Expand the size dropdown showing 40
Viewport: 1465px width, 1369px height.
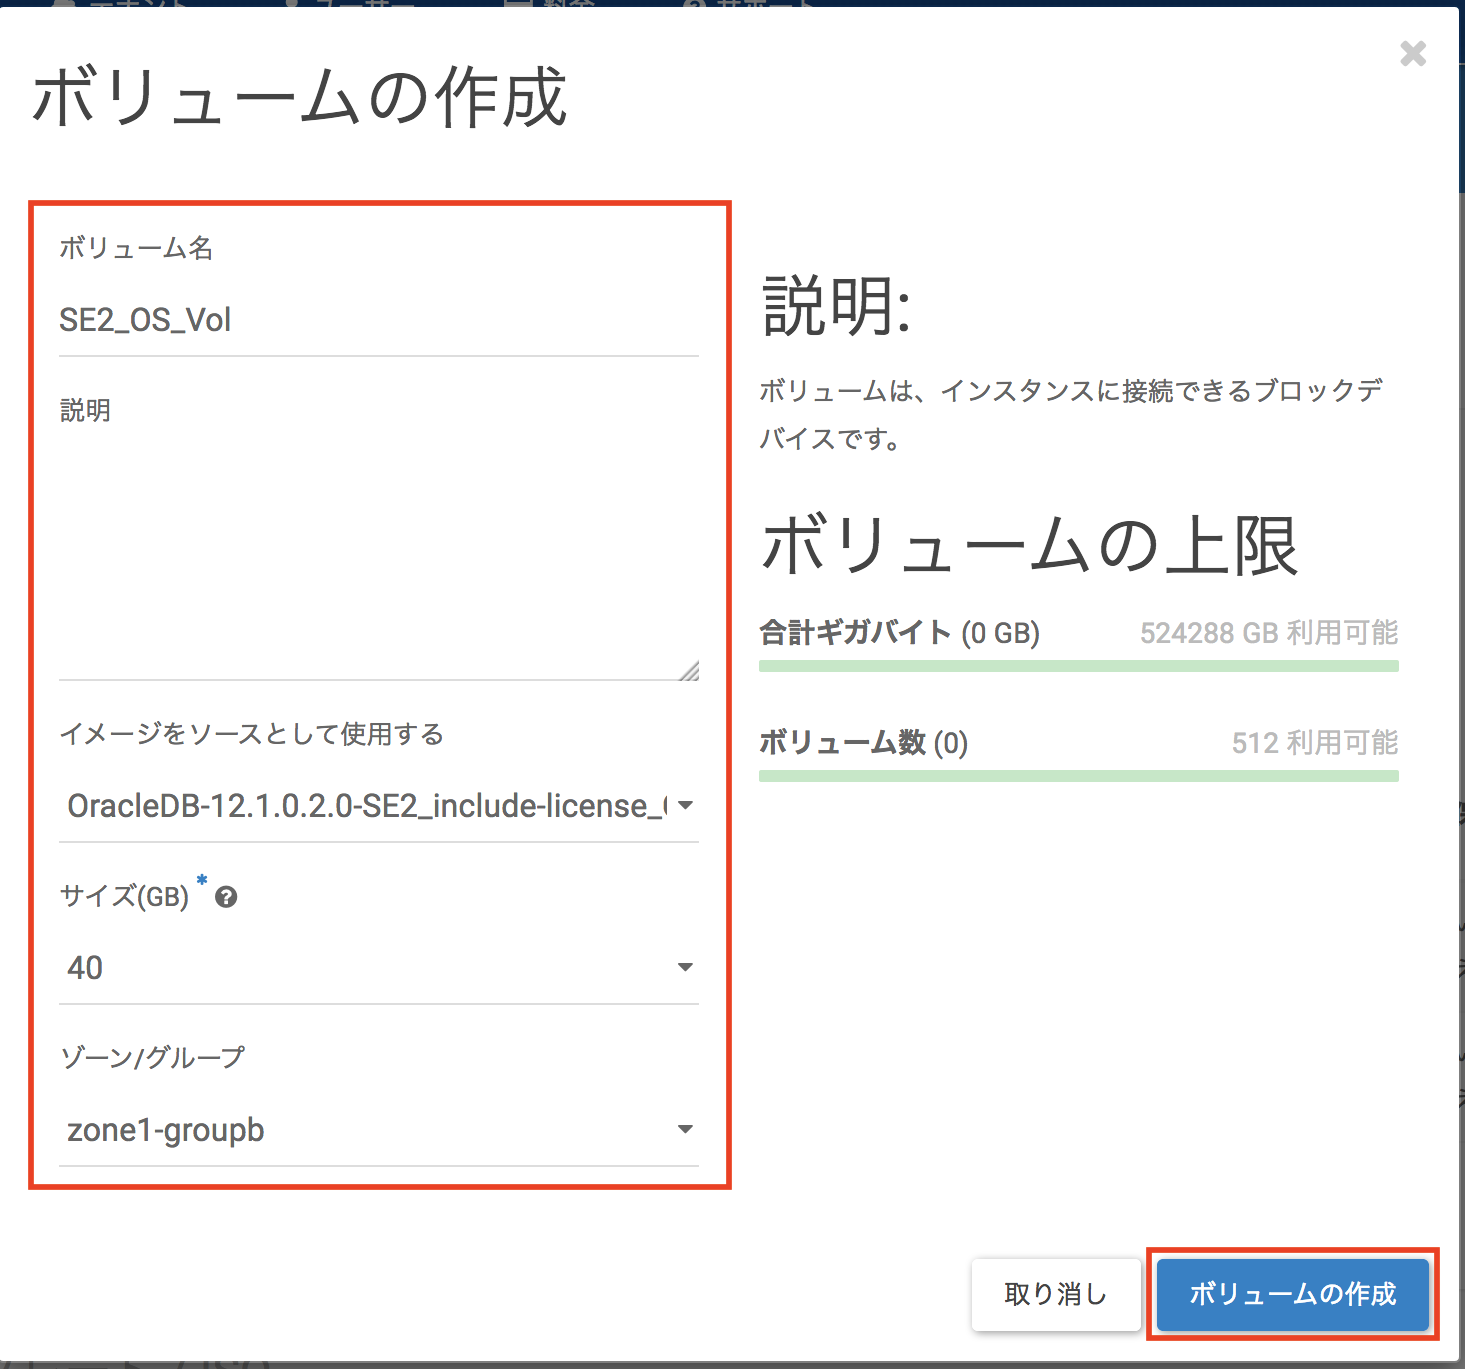point(378,968)
